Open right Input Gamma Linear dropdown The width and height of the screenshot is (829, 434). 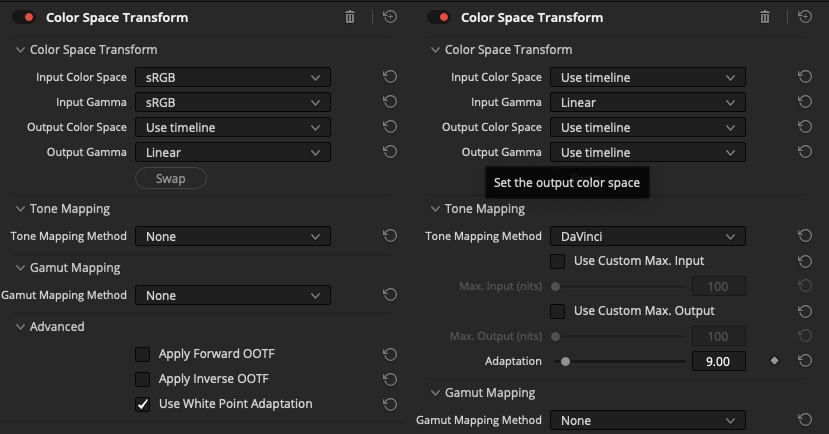648,102
